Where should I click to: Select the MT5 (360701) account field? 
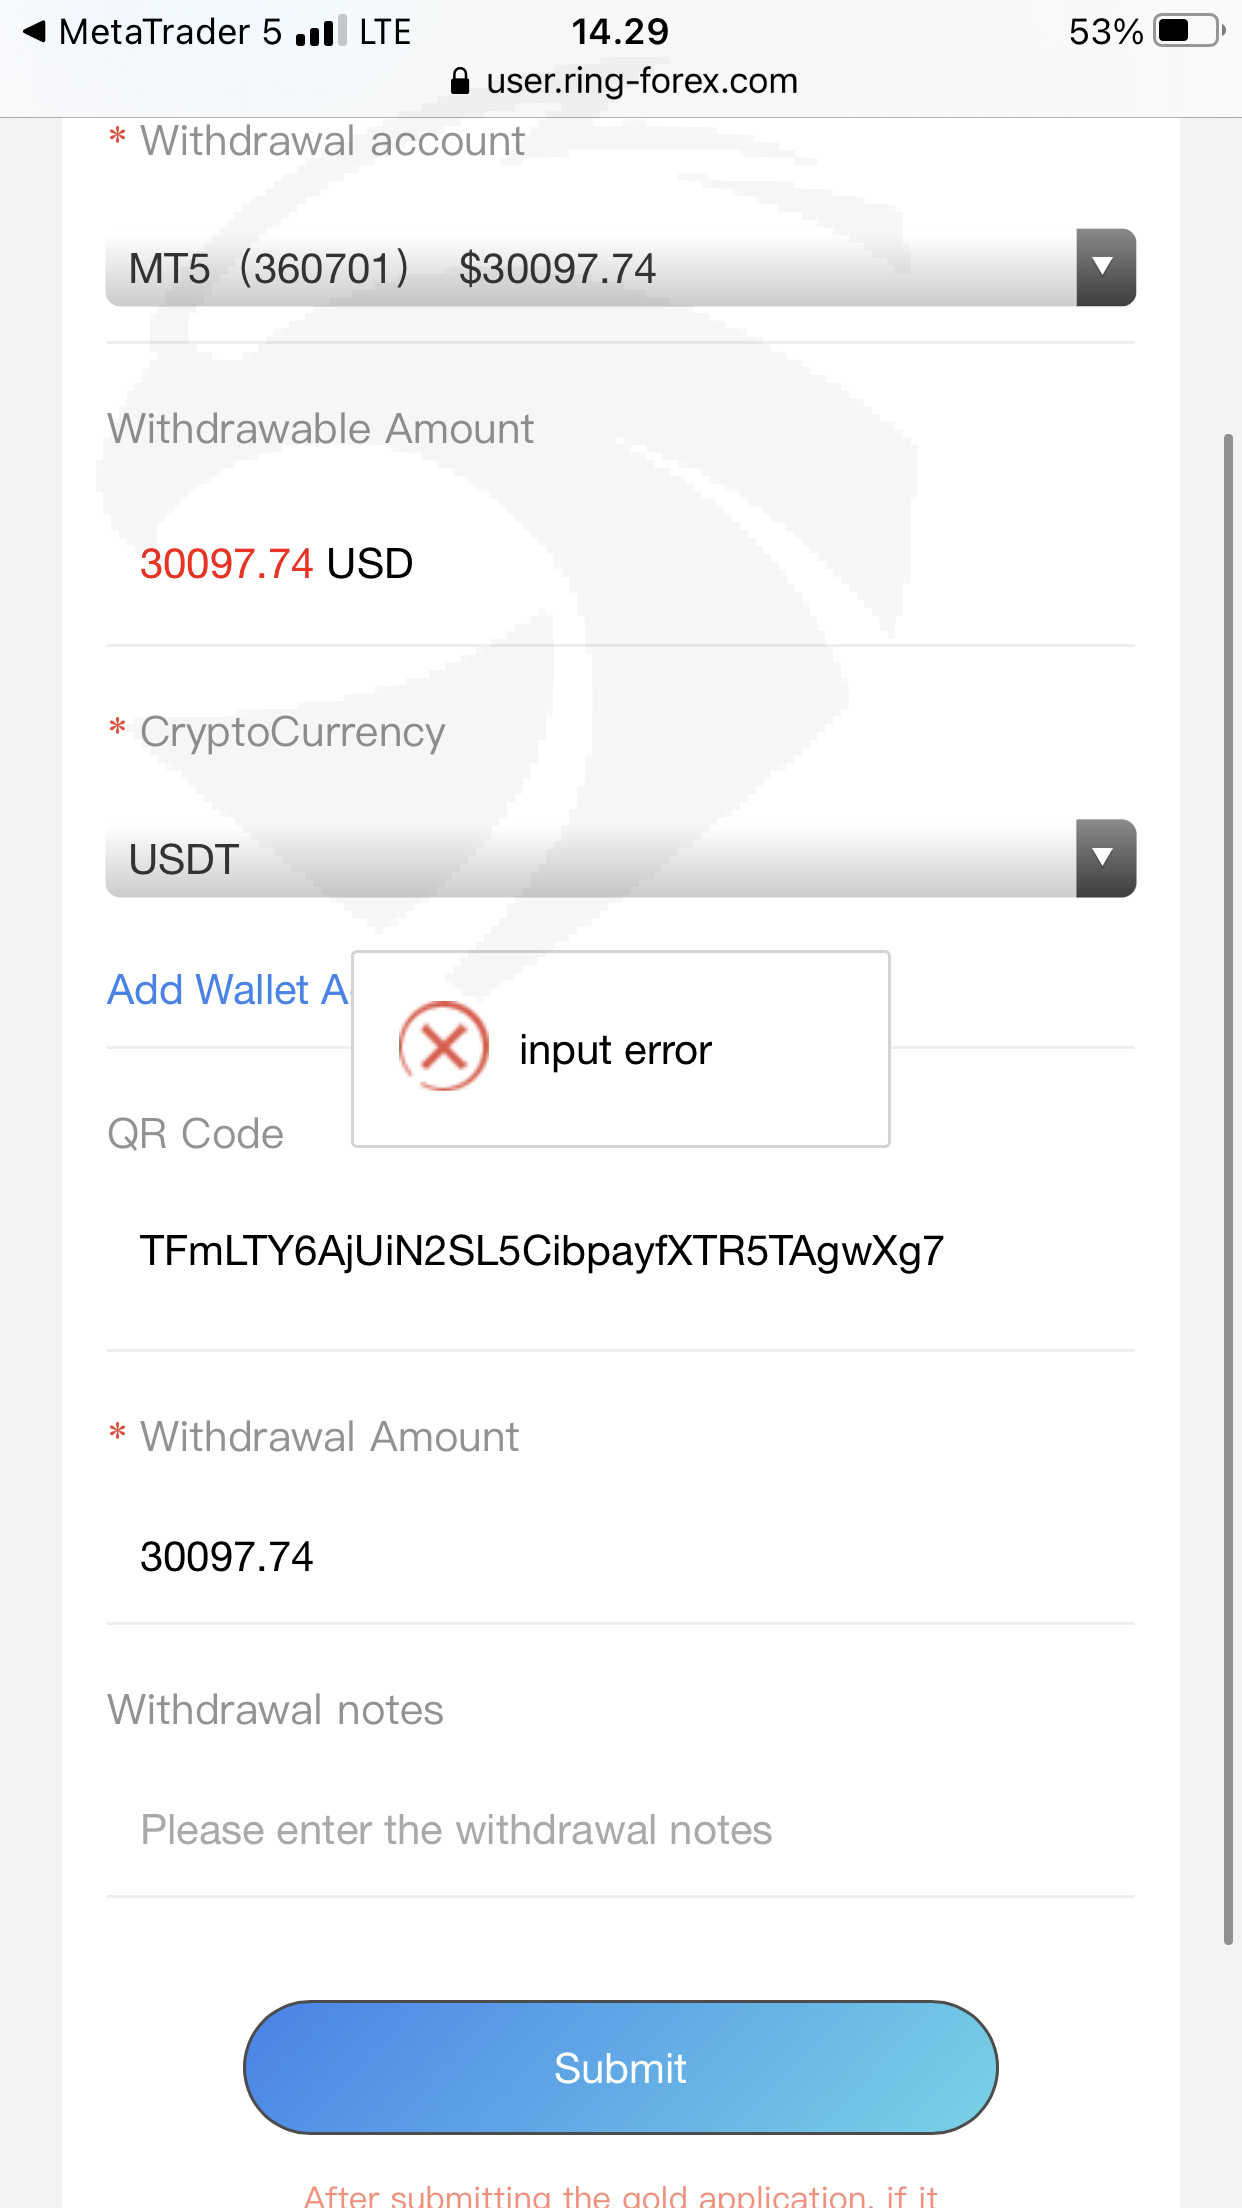[590, 268]
